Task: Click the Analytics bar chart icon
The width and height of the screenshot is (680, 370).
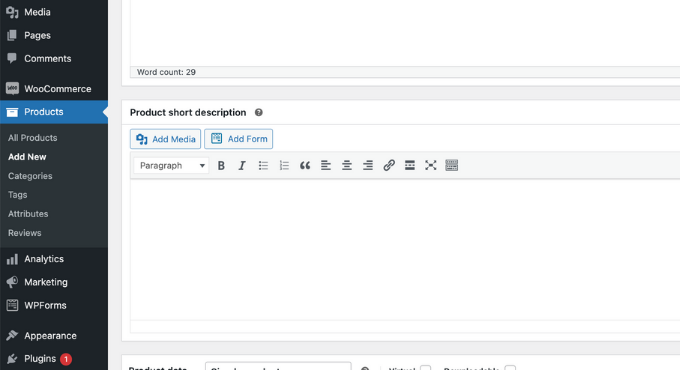Action: click(12, 259)
